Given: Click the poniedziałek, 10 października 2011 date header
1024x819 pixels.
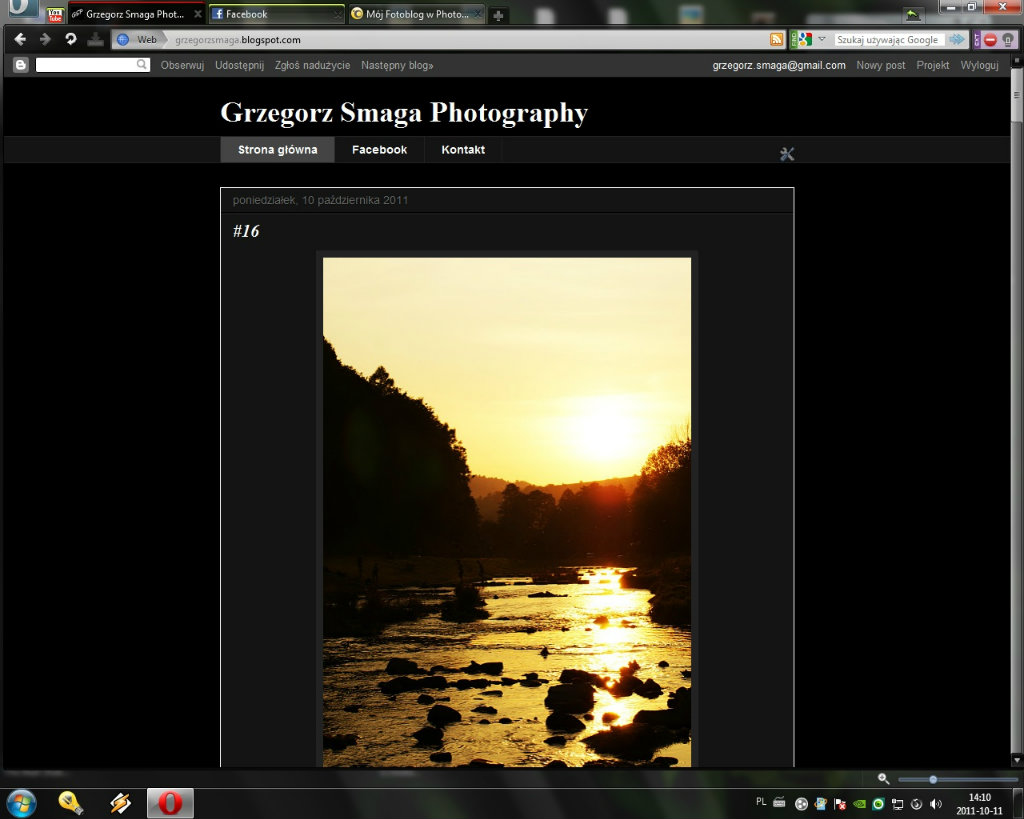Looking at the screenshot, I should tap(320, 200).
